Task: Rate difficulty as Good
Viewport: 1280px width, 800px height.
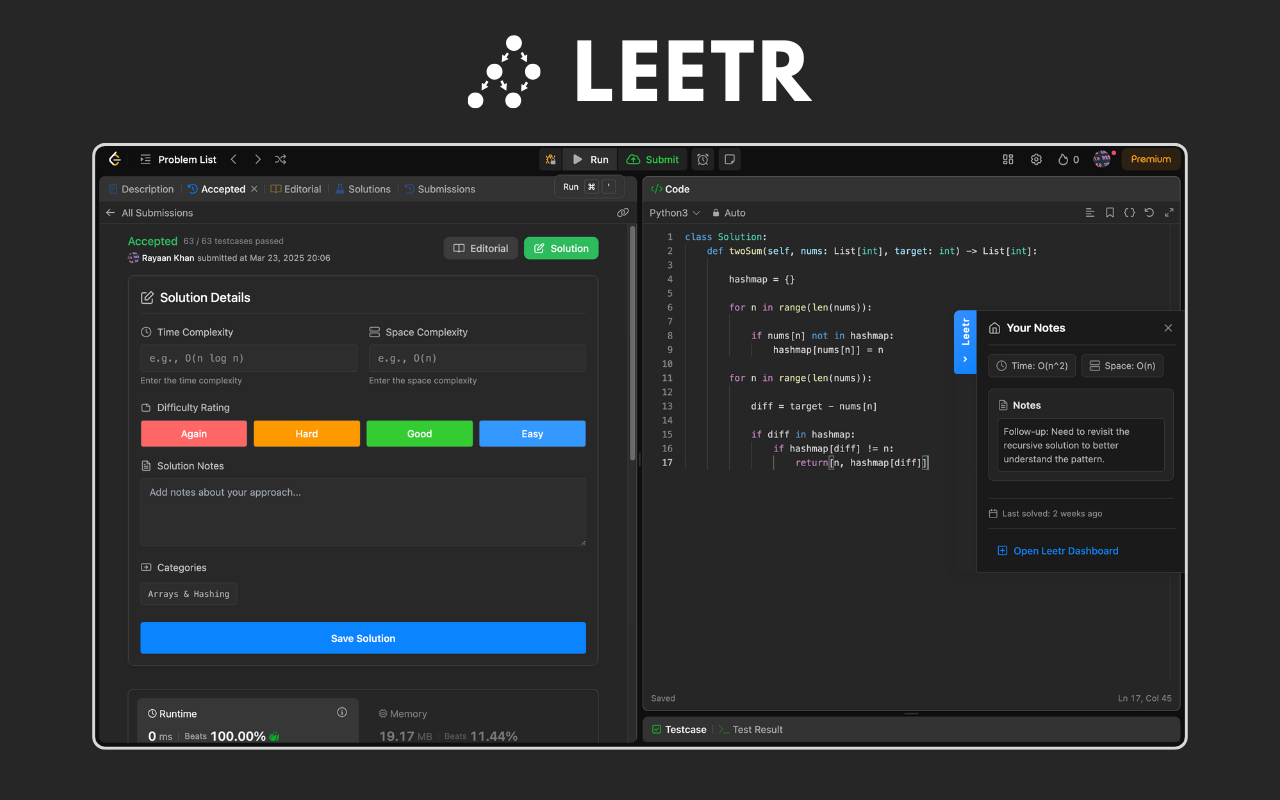Action: tap(420, 433)
